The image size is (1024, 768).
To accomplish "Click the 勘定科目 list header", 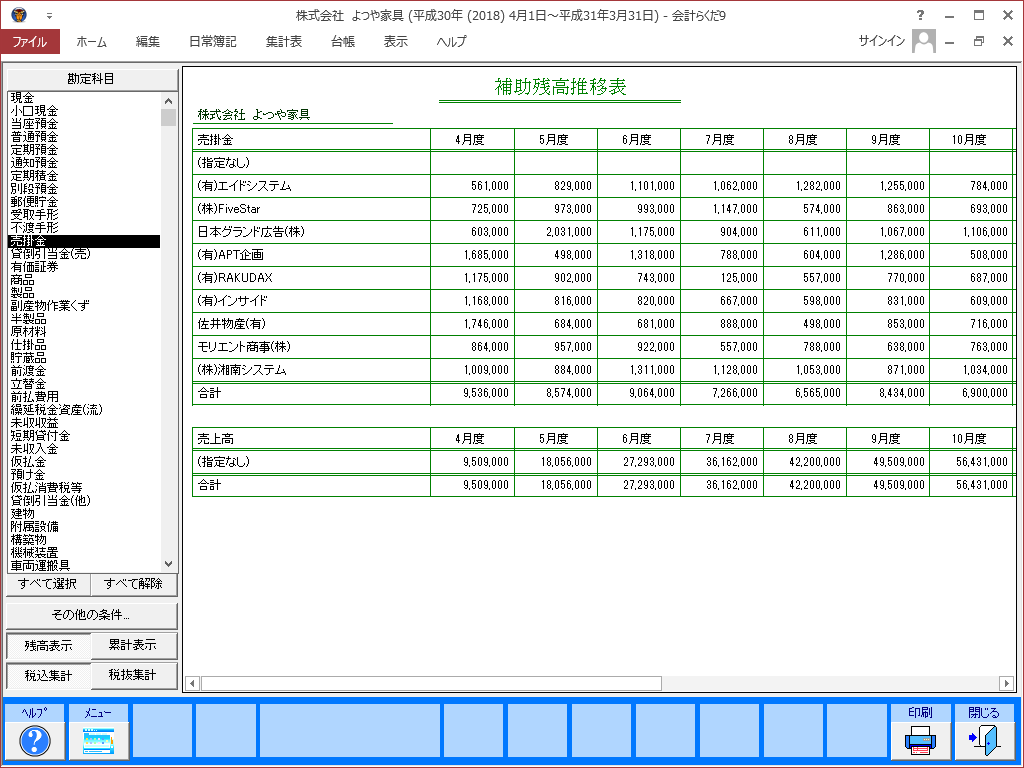I will point(91,79).
